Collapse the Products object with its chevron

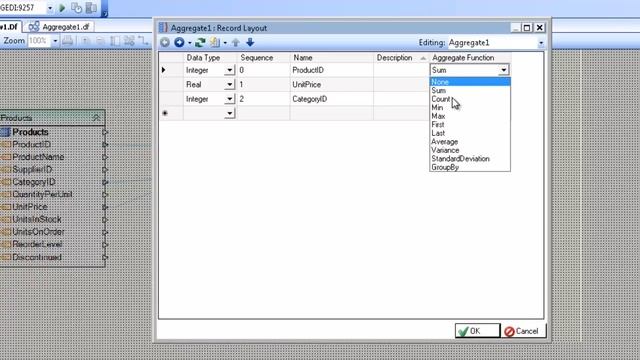point(97,118)
